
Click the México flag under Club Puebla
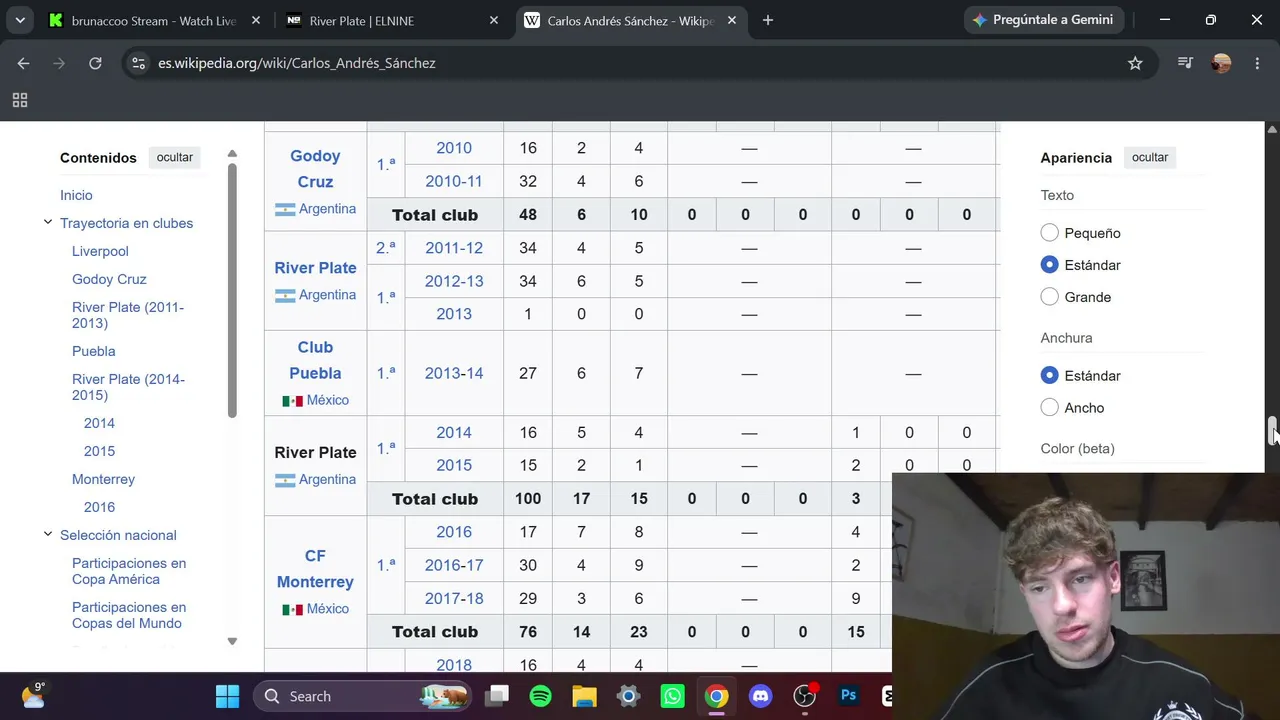[x=292, y=401]
